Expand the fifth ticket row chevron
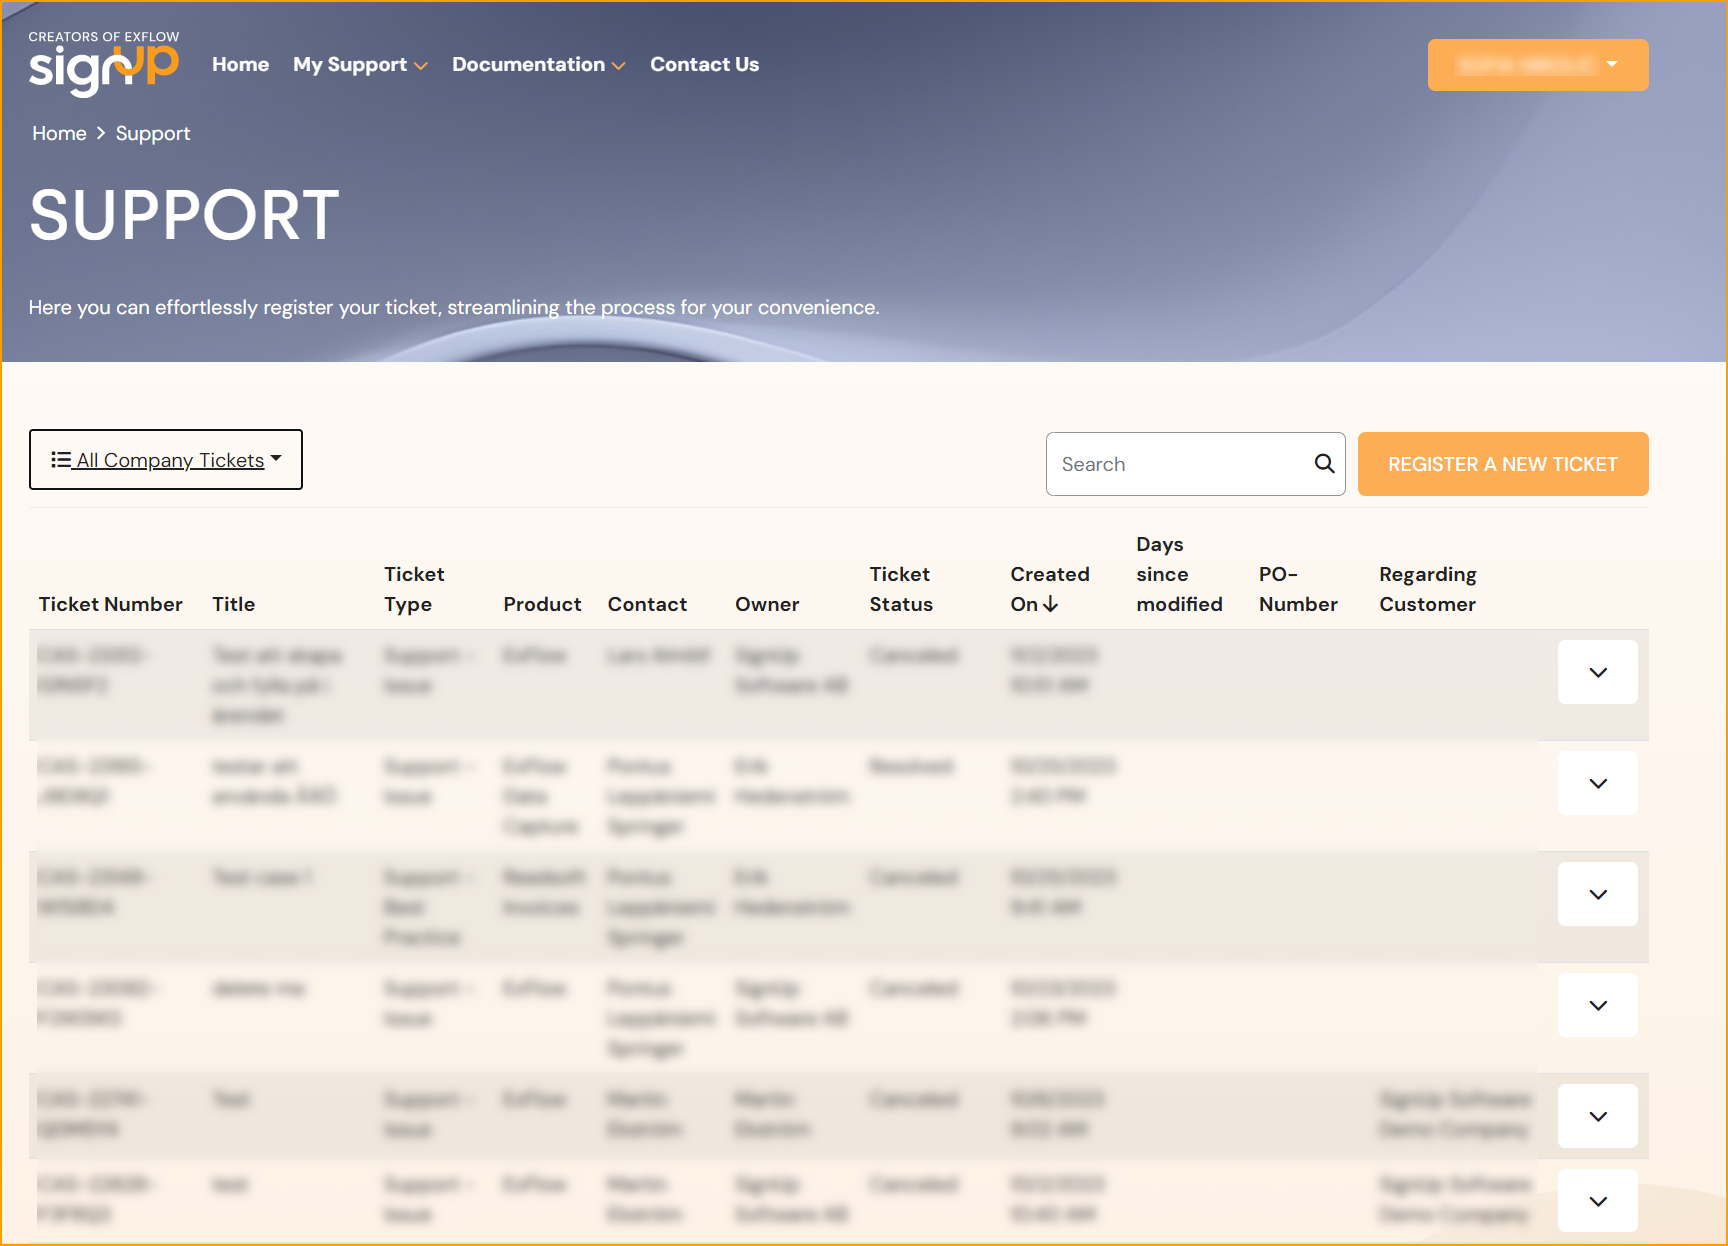 [1597, 1117]
